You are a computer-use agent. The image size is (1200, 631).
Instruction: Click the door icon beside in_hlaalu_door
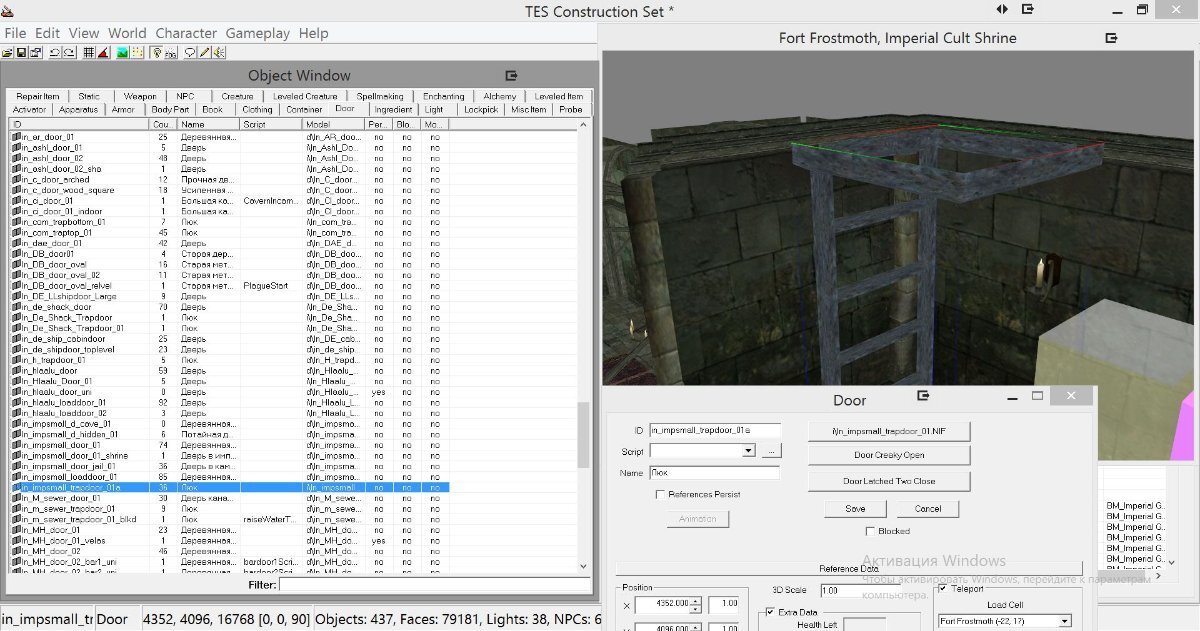(15, 371)
